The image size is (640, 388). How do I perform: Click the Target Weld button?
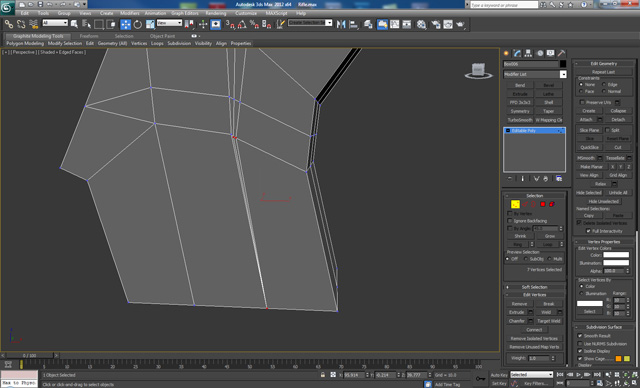(549, 321)
